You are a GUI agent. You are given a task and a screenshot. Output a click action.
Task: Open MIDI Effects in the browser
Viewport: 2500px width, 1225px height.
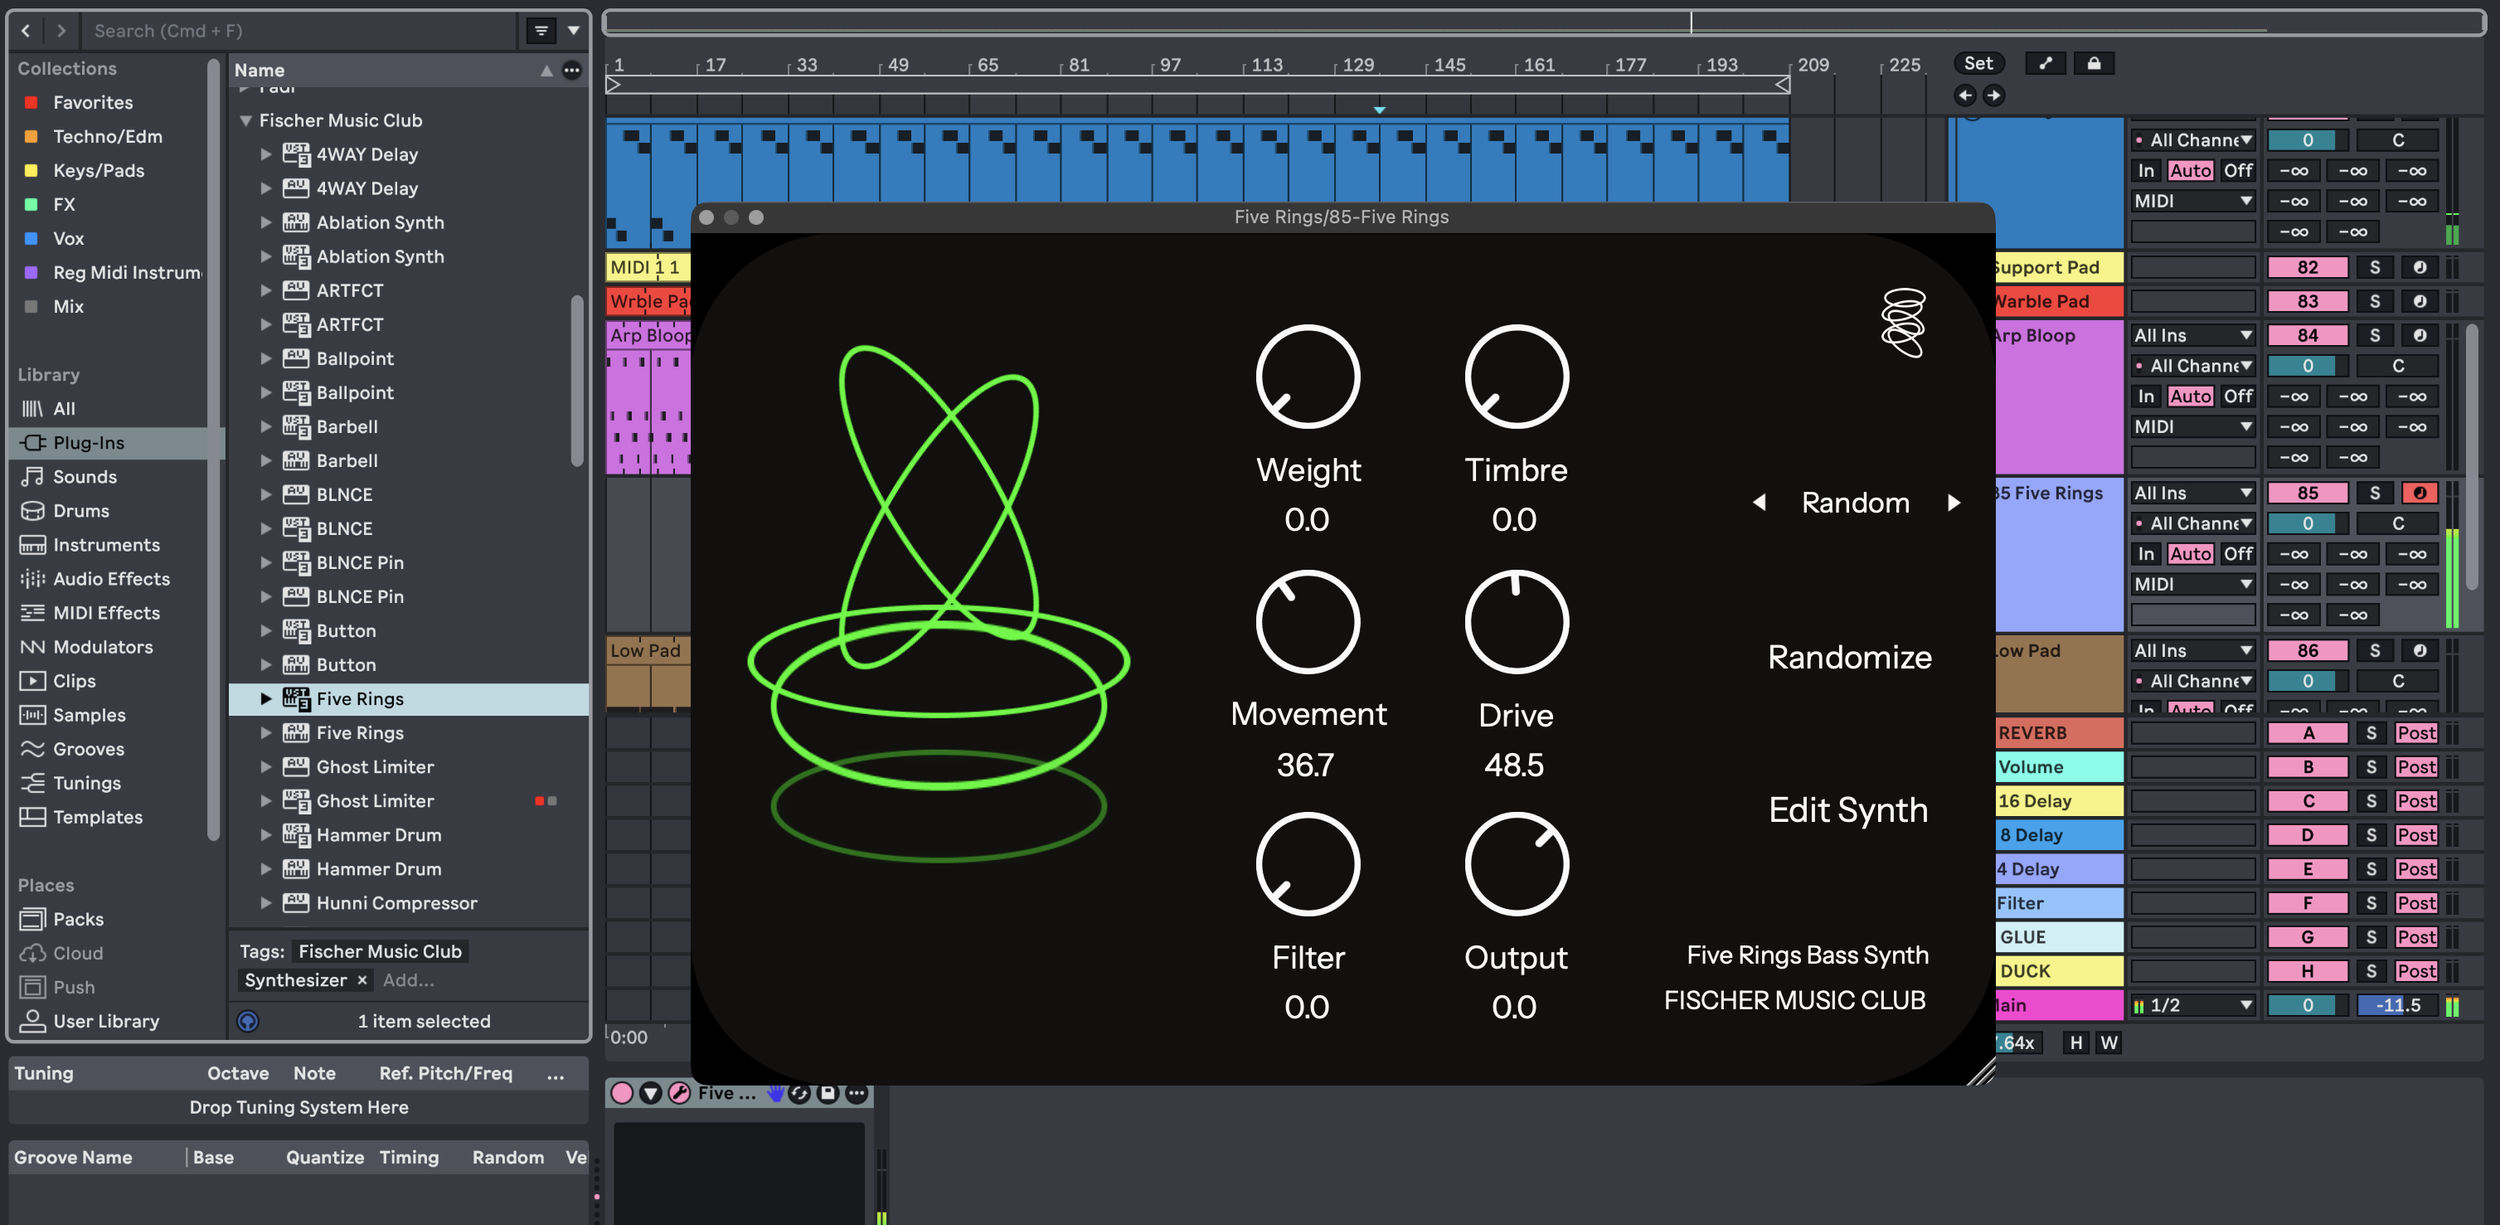(x=106, y=613)
